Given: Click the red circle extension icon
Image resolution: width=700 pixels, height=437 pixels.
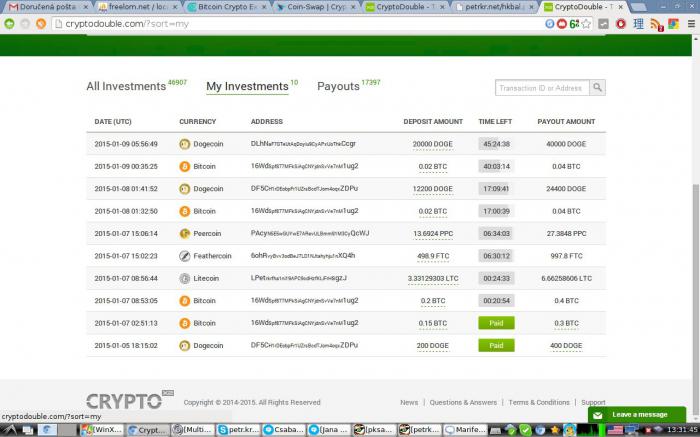Looking at the screenshot, I should [621, 24].
